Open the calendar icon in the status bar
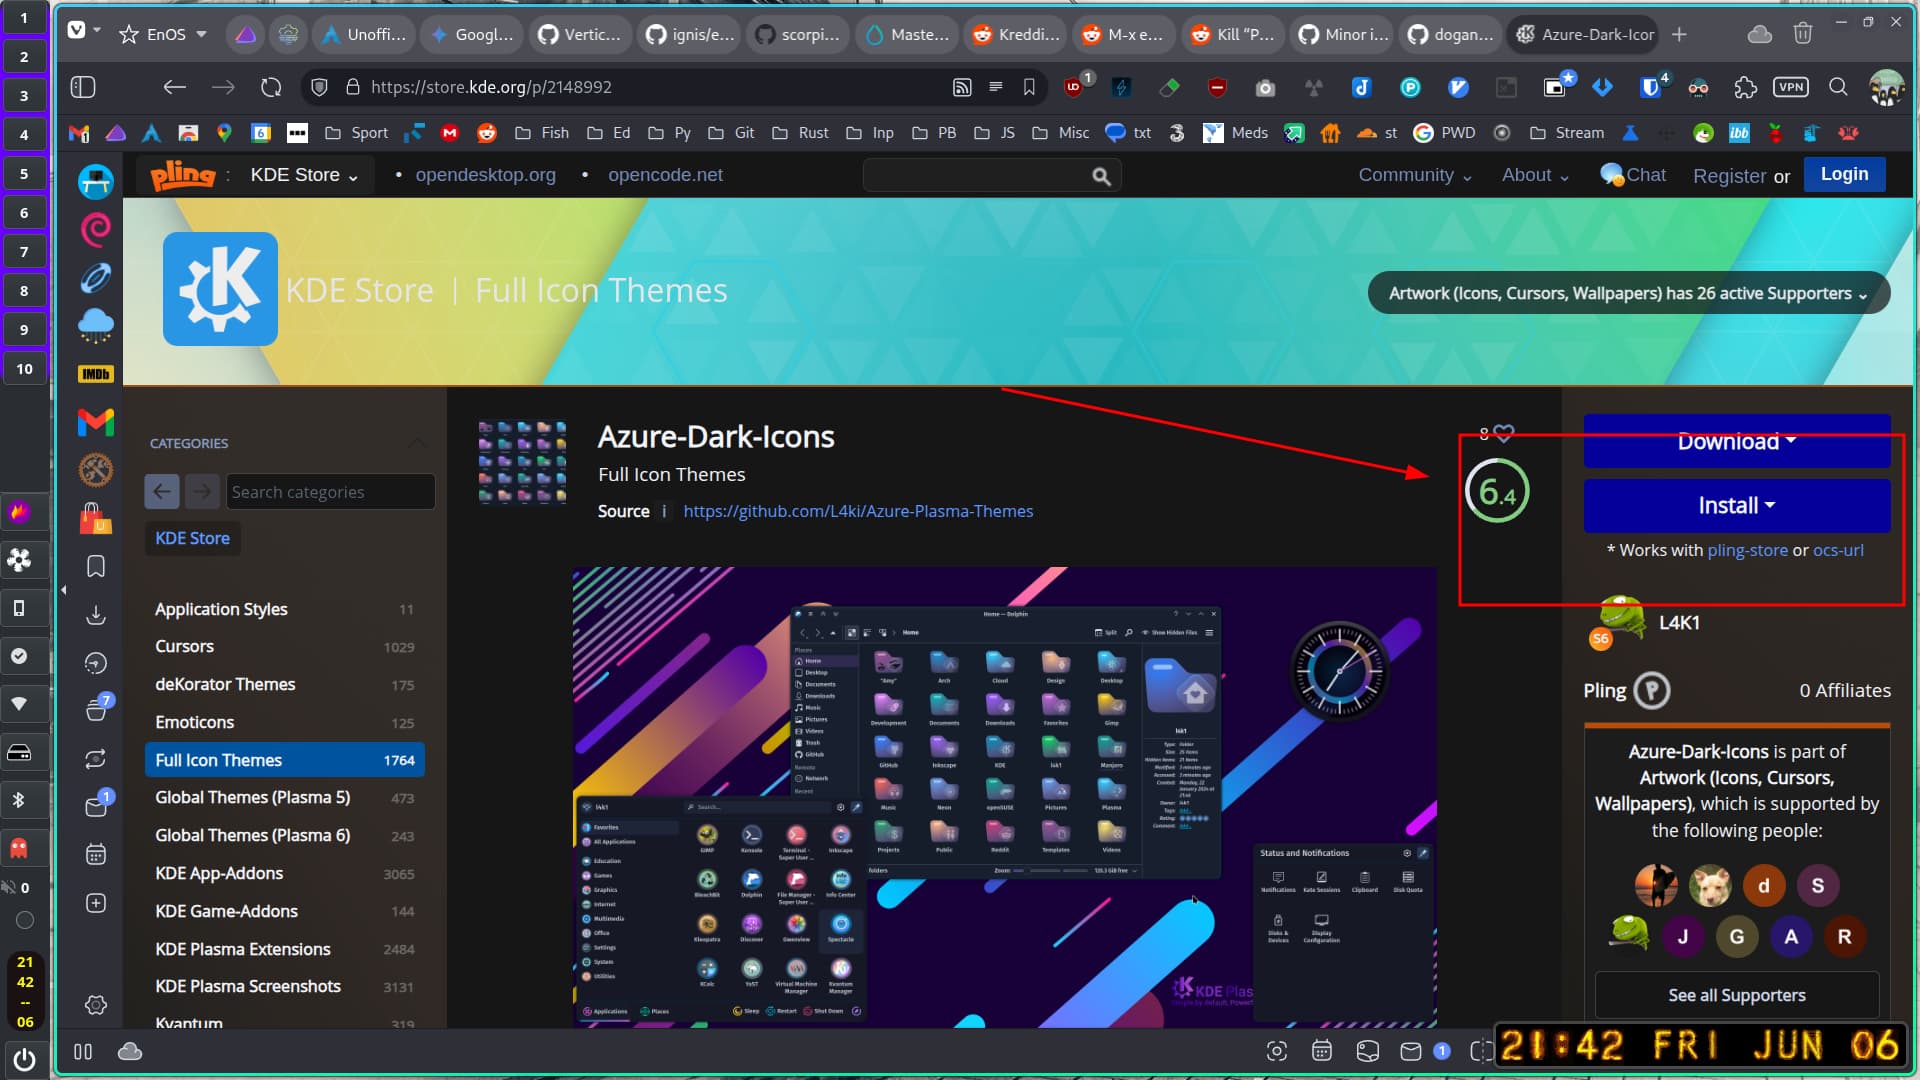The width and height of the screenshot is (1920, 1080). 1322,1051
